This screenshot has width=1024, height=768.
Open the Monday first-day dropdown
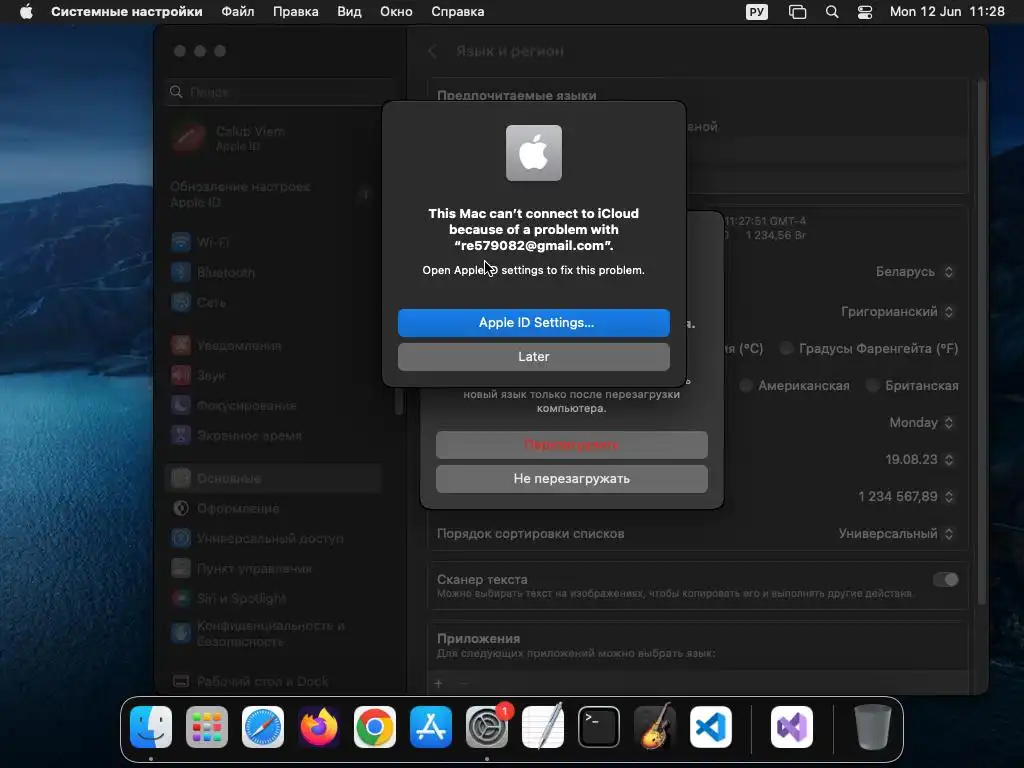click(921, 423)
